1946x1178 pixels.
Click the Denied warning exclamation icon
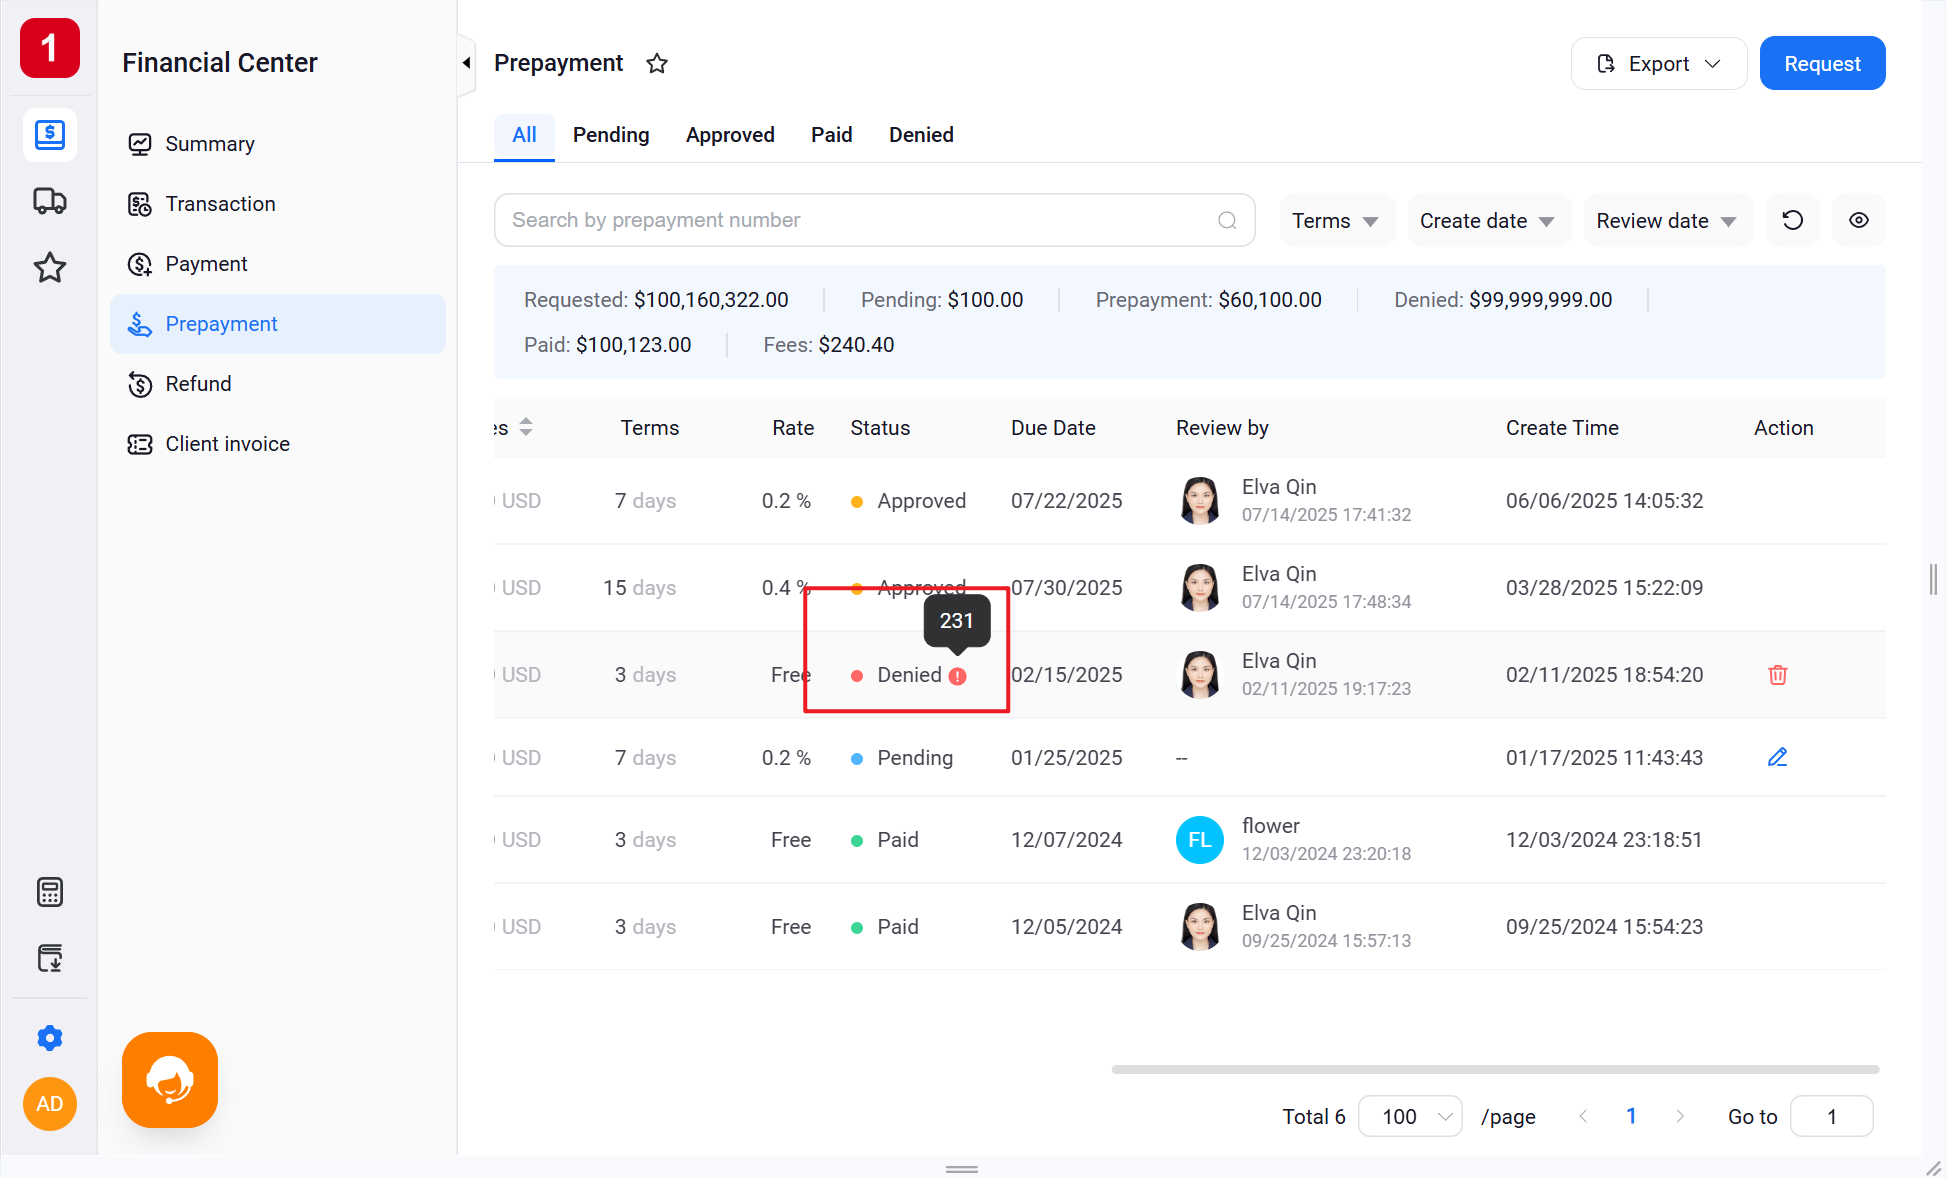point(957,676)
